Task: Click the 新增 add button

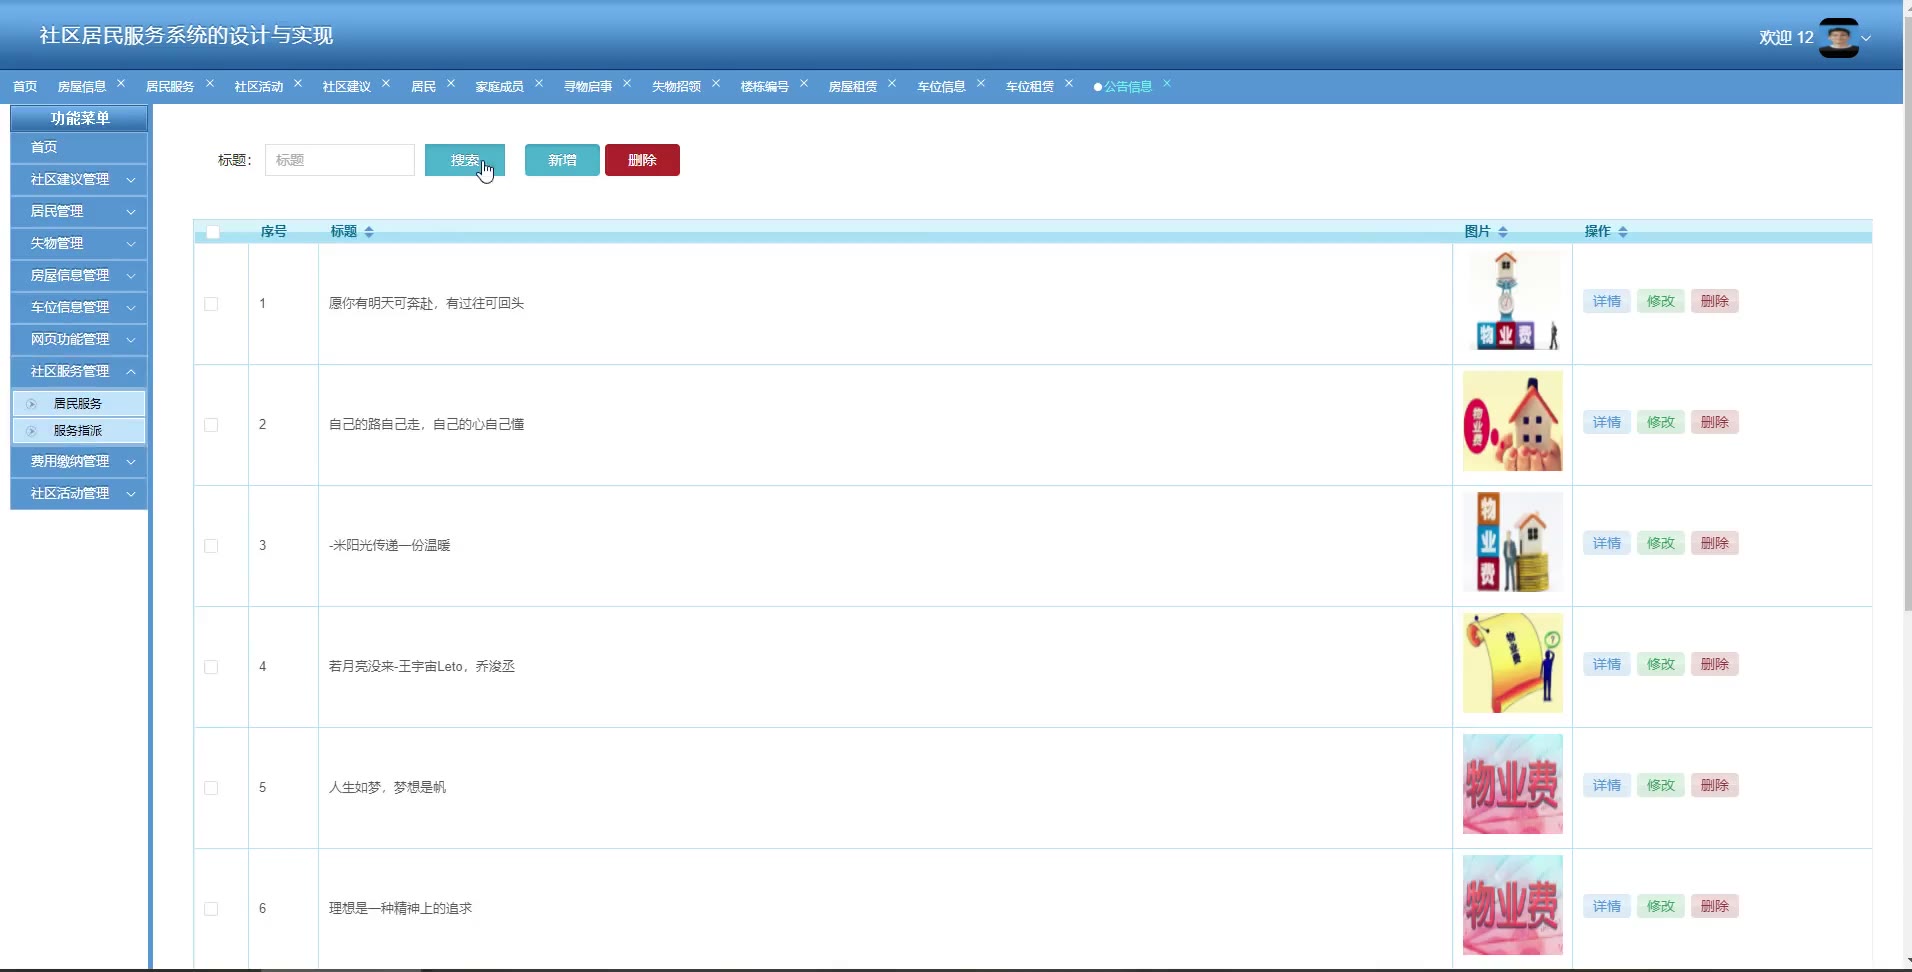Action: (562, 160)
